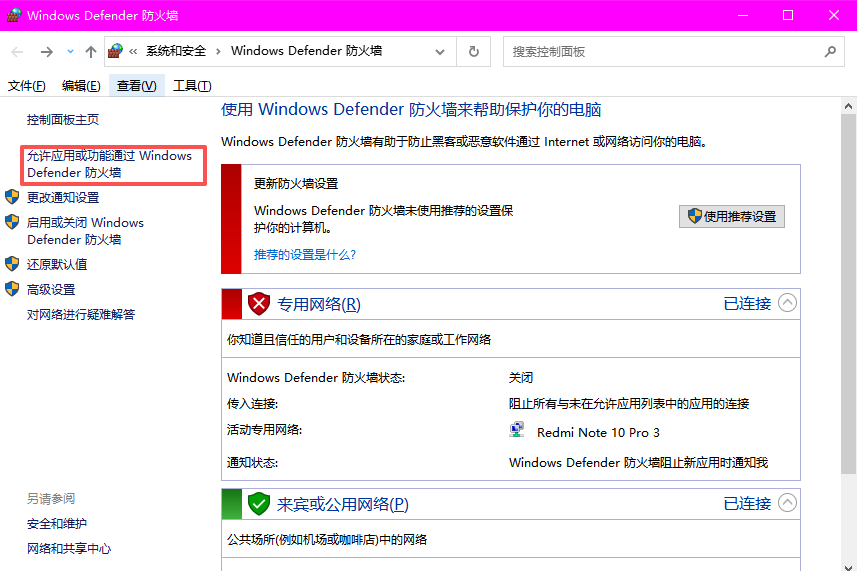The width and height of the screenshot is (857, 571).
Task: Click shield icon beside 还原默认值
Action: coord(12,264)
